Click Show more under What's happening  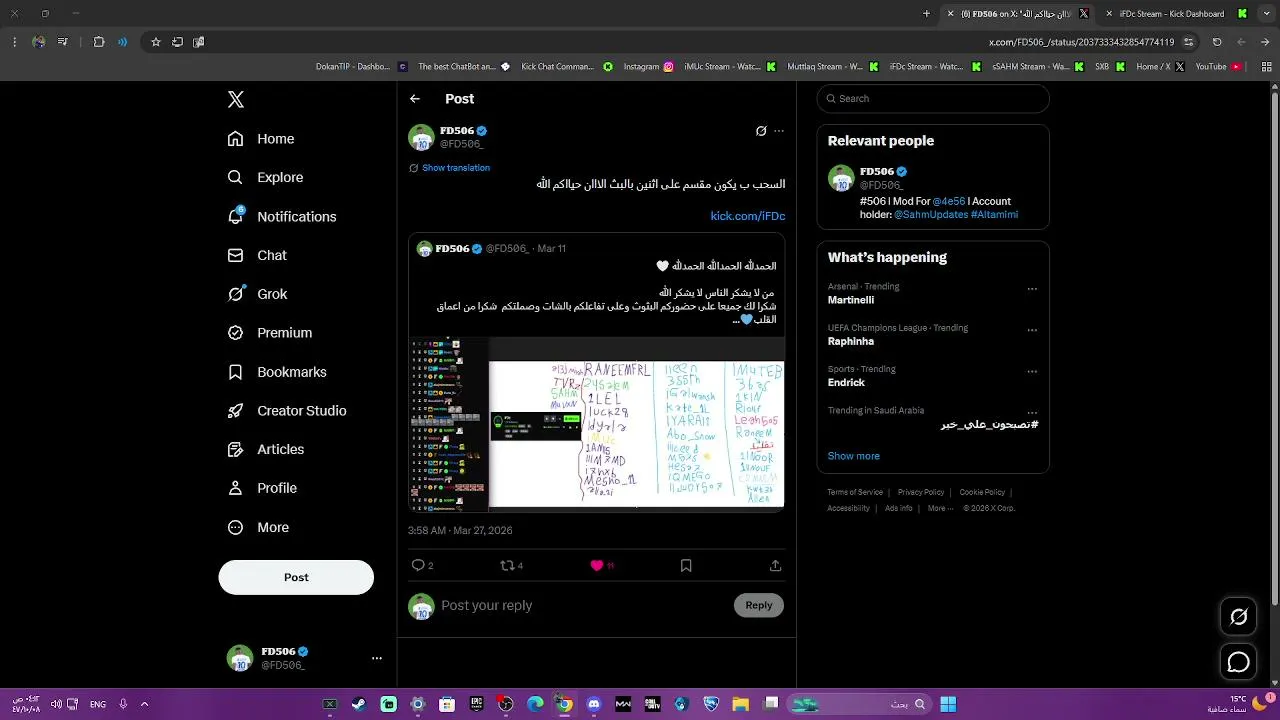click(854, 456)
